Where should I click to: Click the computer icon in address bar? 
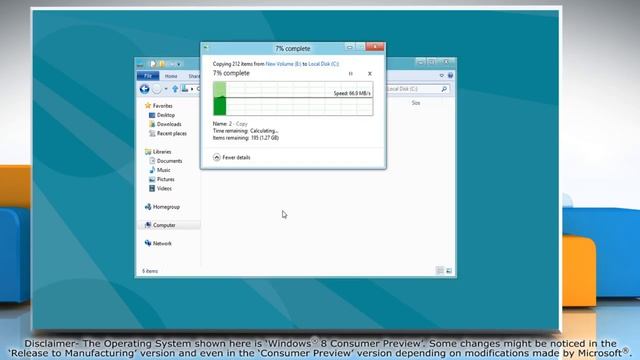(x=185, y=89)
